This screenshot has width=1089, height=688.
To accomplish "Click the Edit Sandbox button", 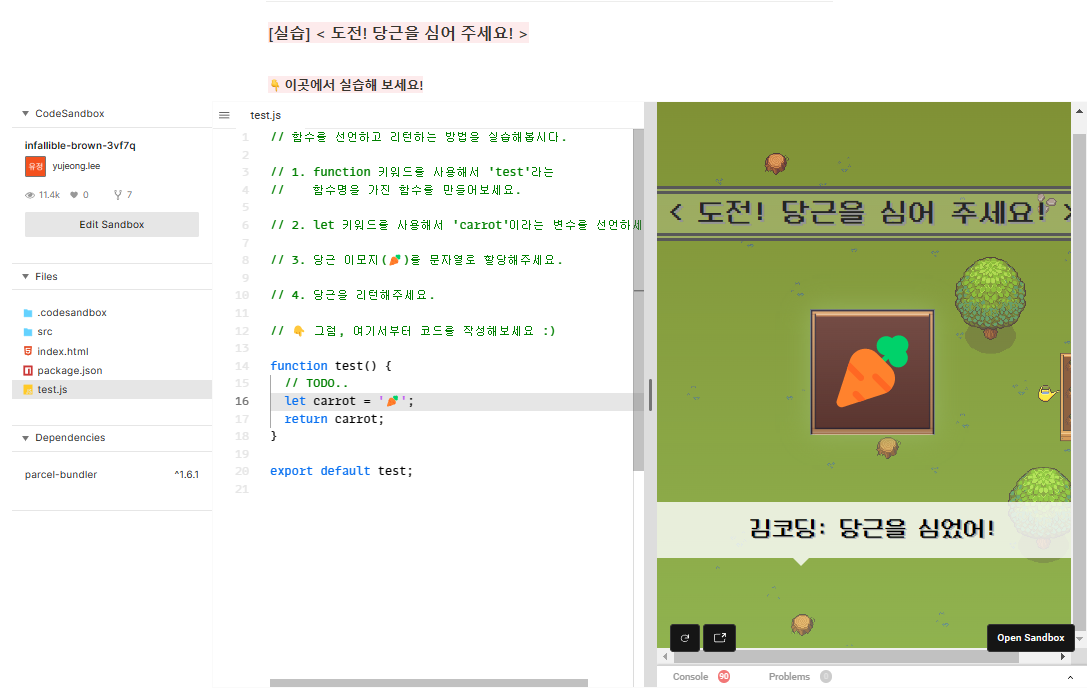I will tap(112, 224).
